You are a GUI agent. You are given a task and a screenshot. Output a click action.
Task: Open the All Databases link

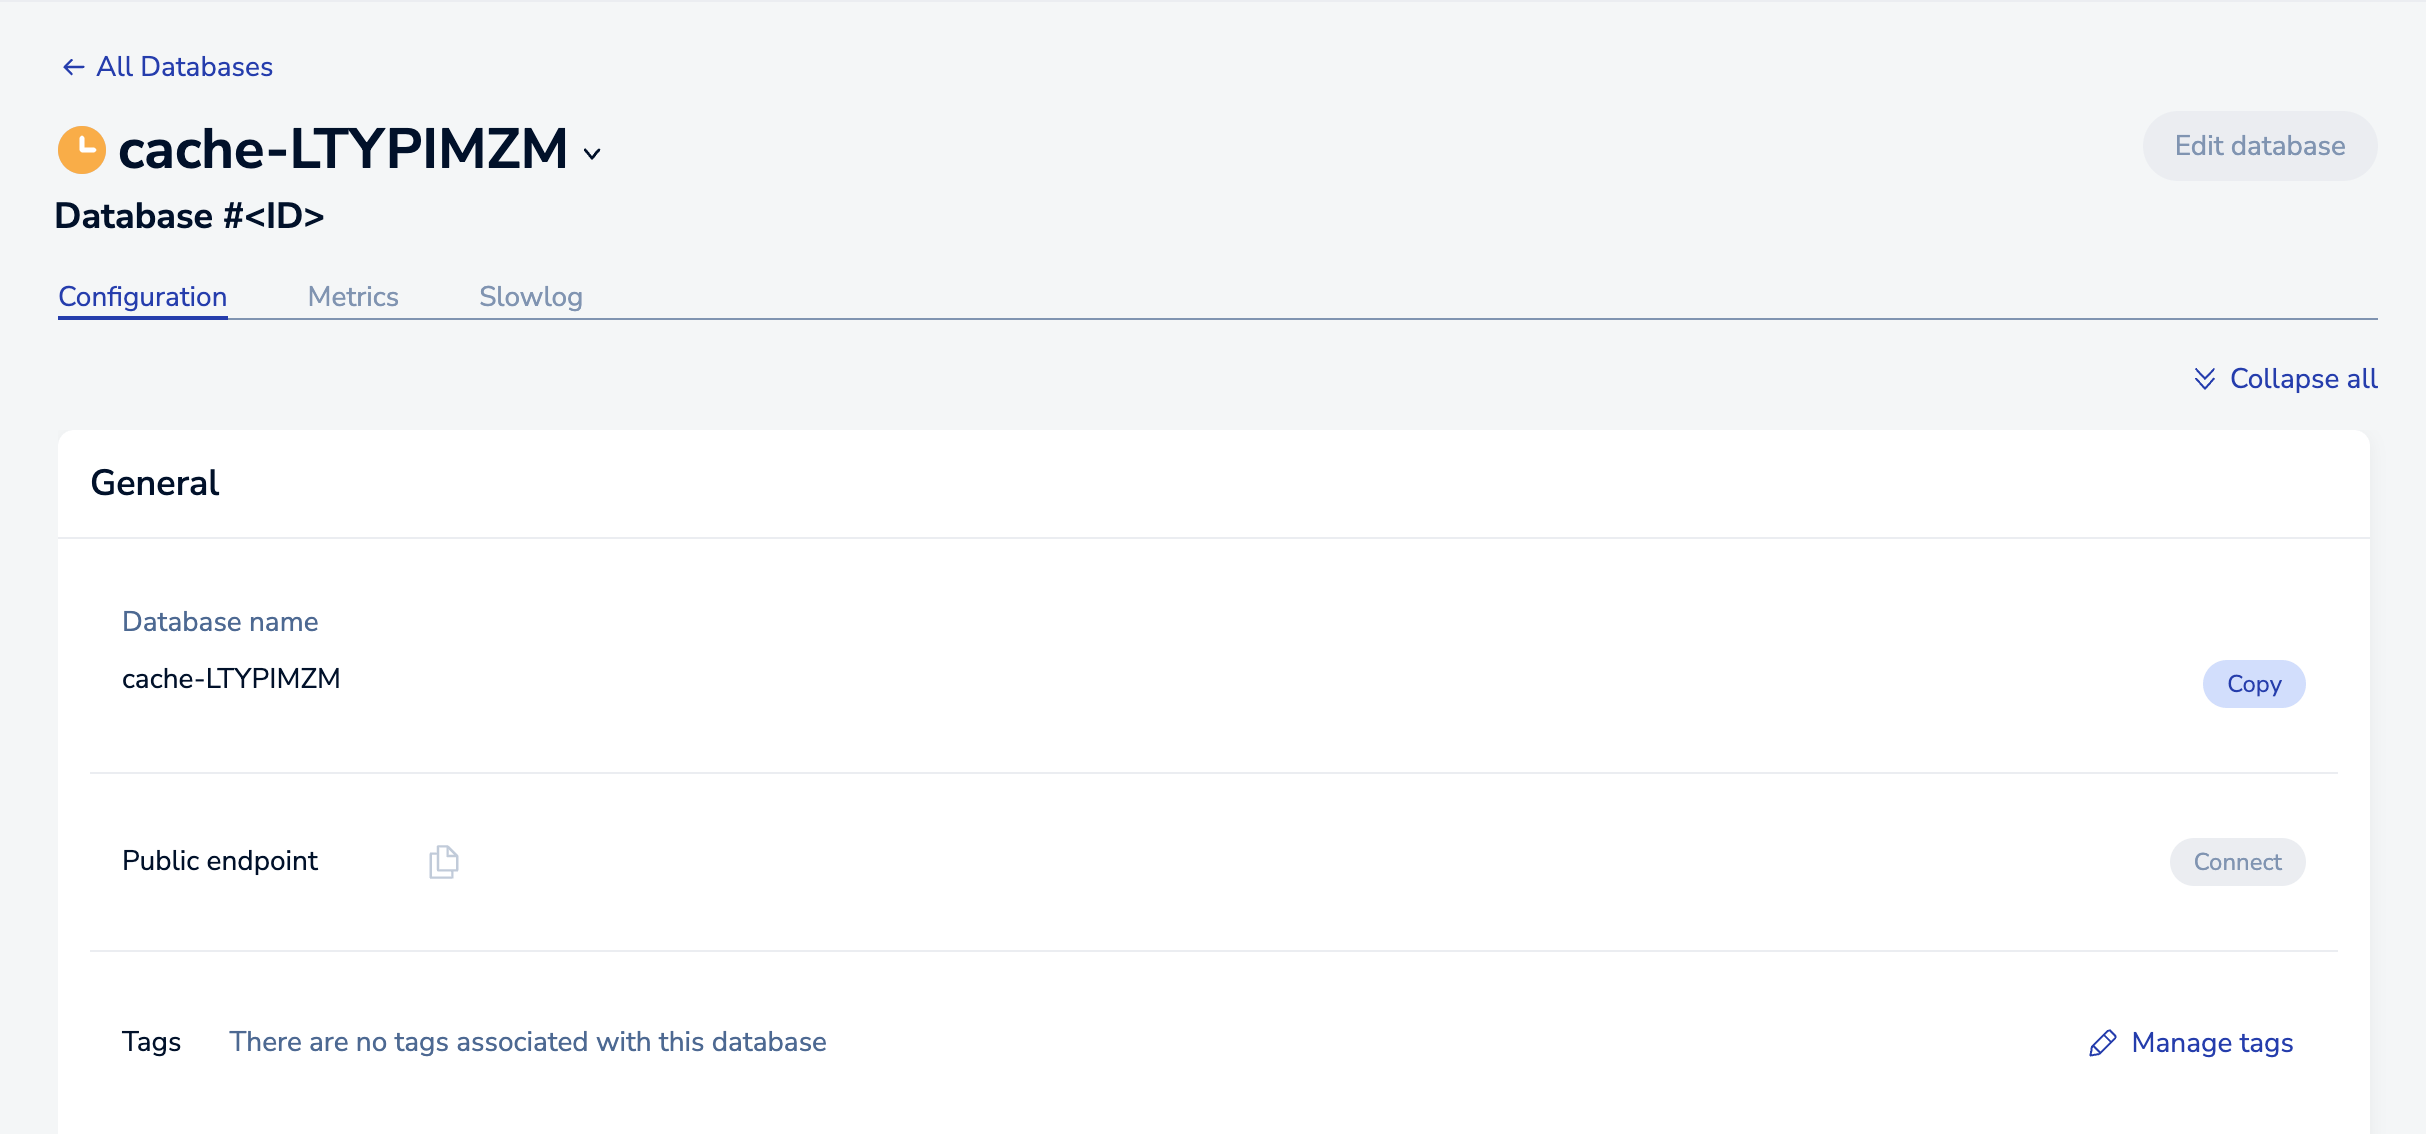(185, 67)
